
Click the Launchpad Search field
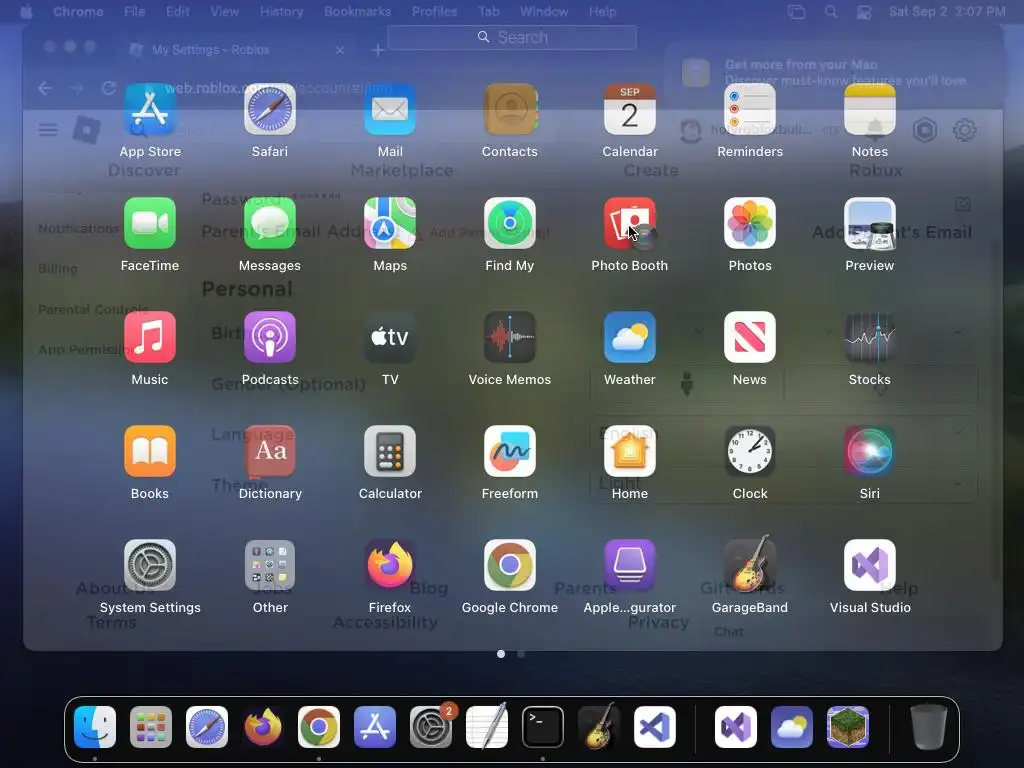coord(512,37)
